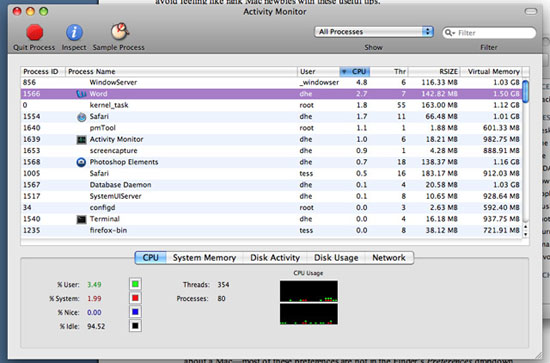Select the CPU tab
Screen dimensions: 550x363
pyautogui.click(x=150, y=258)
